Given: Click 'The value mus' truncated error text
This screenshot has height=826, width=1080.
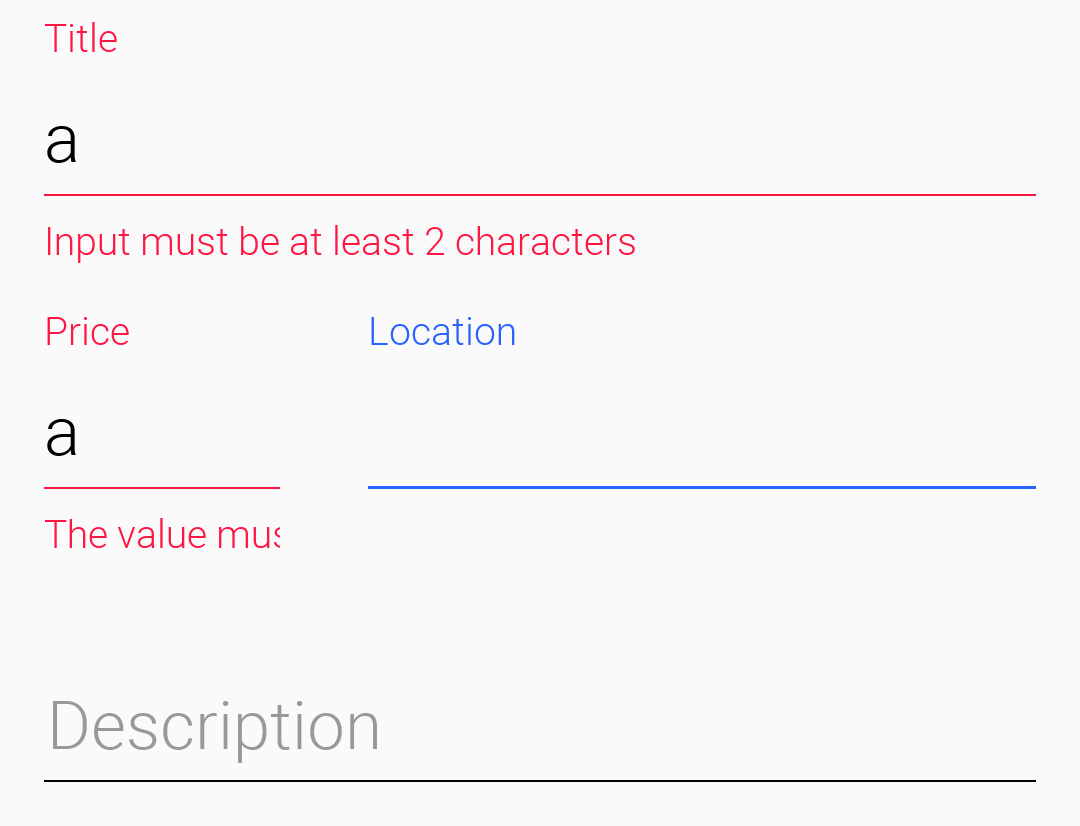Looking at the screenshot, I should pos(162,534).
